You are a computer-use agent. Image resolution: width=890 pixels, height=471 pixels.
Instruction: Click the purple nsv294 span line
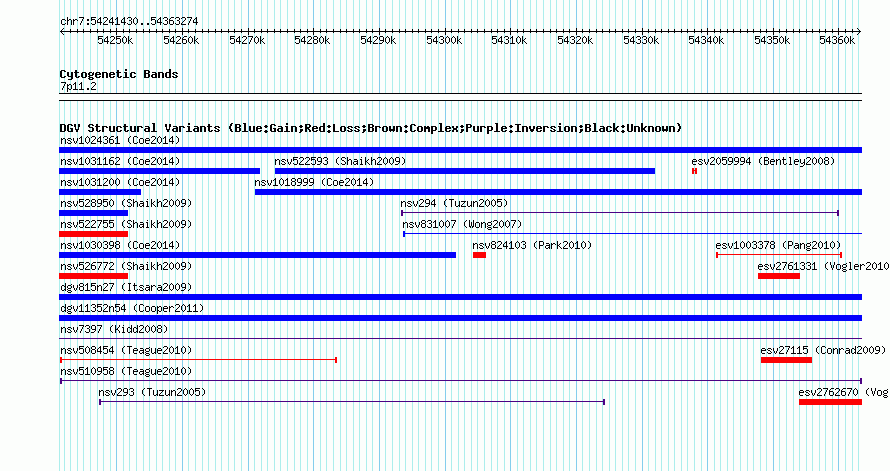(x=620, y=213)
